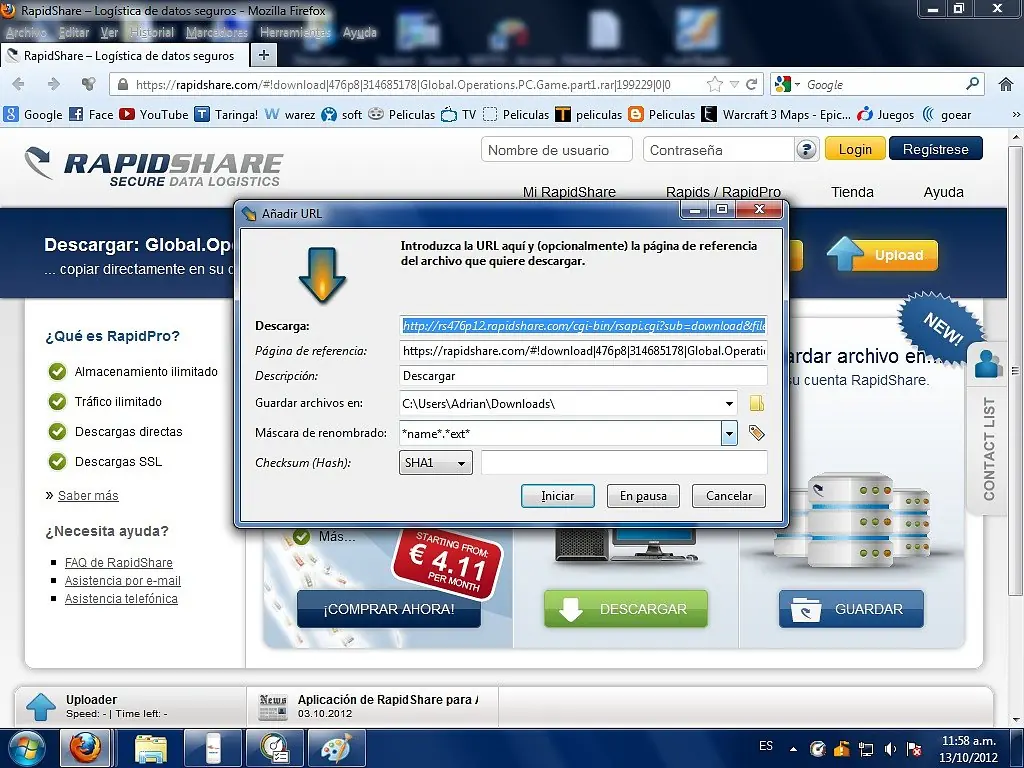Expand the rename mask dropdown arrow

pyautogui.click(x=729, y=433)
